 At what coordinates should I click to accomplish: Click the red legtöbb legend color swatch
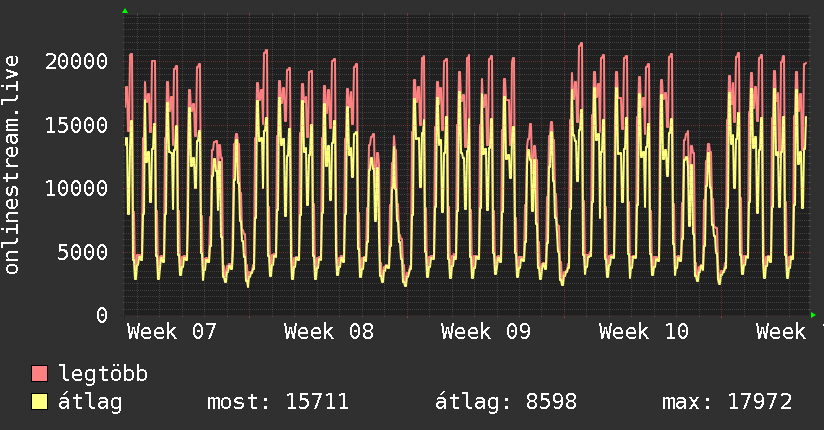[x=40, y=374]
